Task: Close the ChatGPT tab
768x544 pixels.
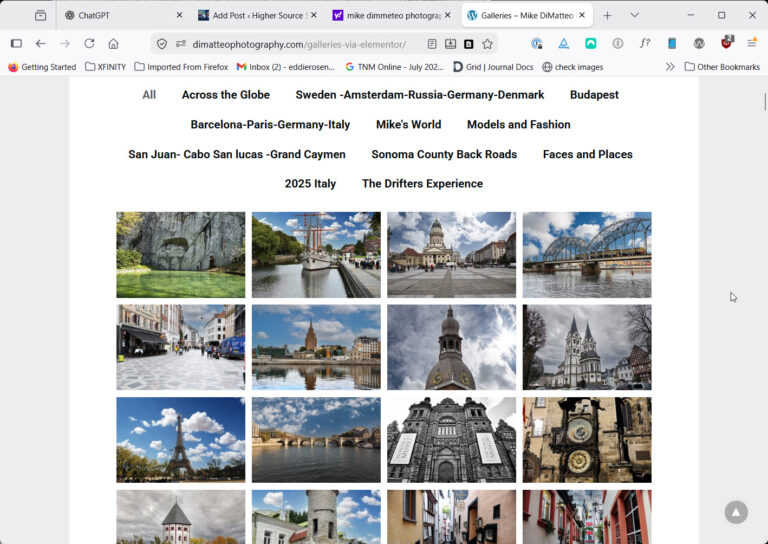Action: (179, 15)
